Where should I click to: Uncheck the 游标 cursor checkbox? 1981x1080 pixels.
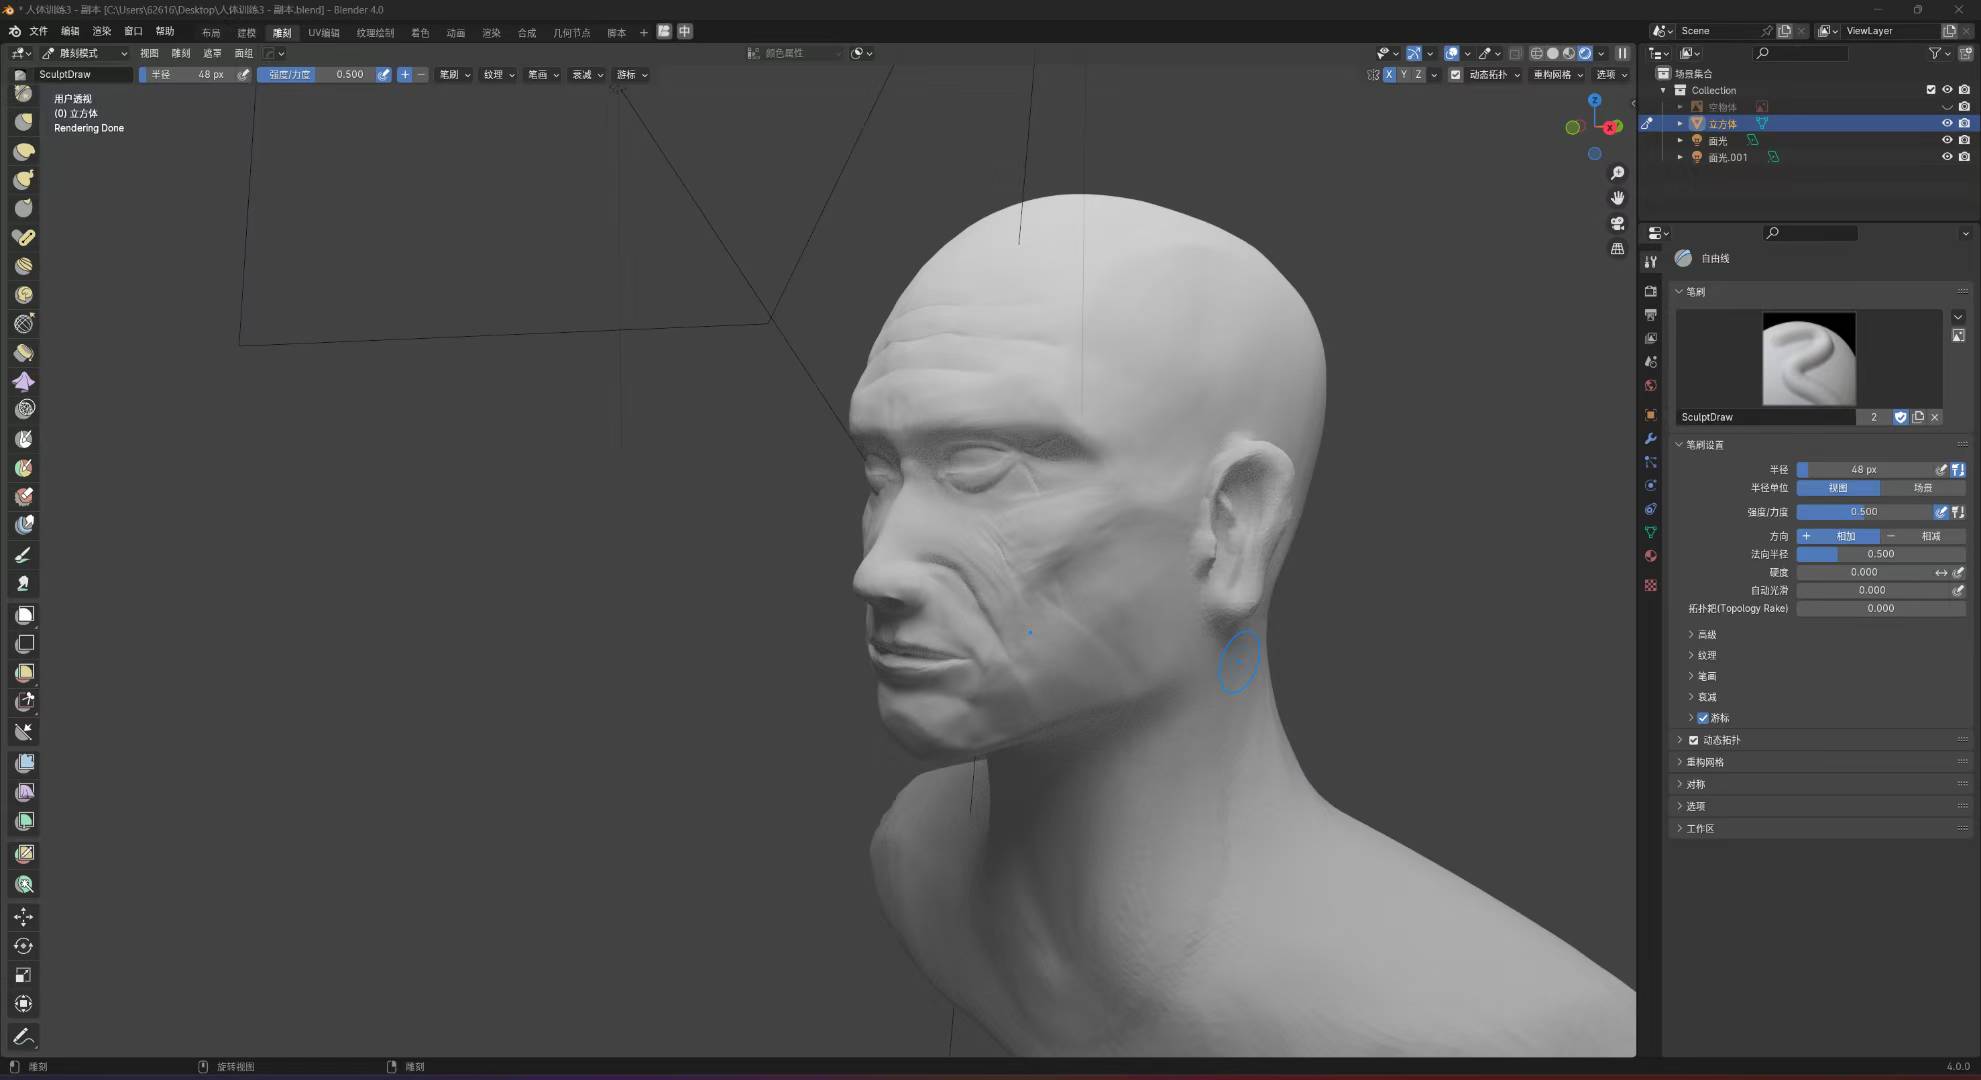pyautogui.click(x=1703, y=718)
